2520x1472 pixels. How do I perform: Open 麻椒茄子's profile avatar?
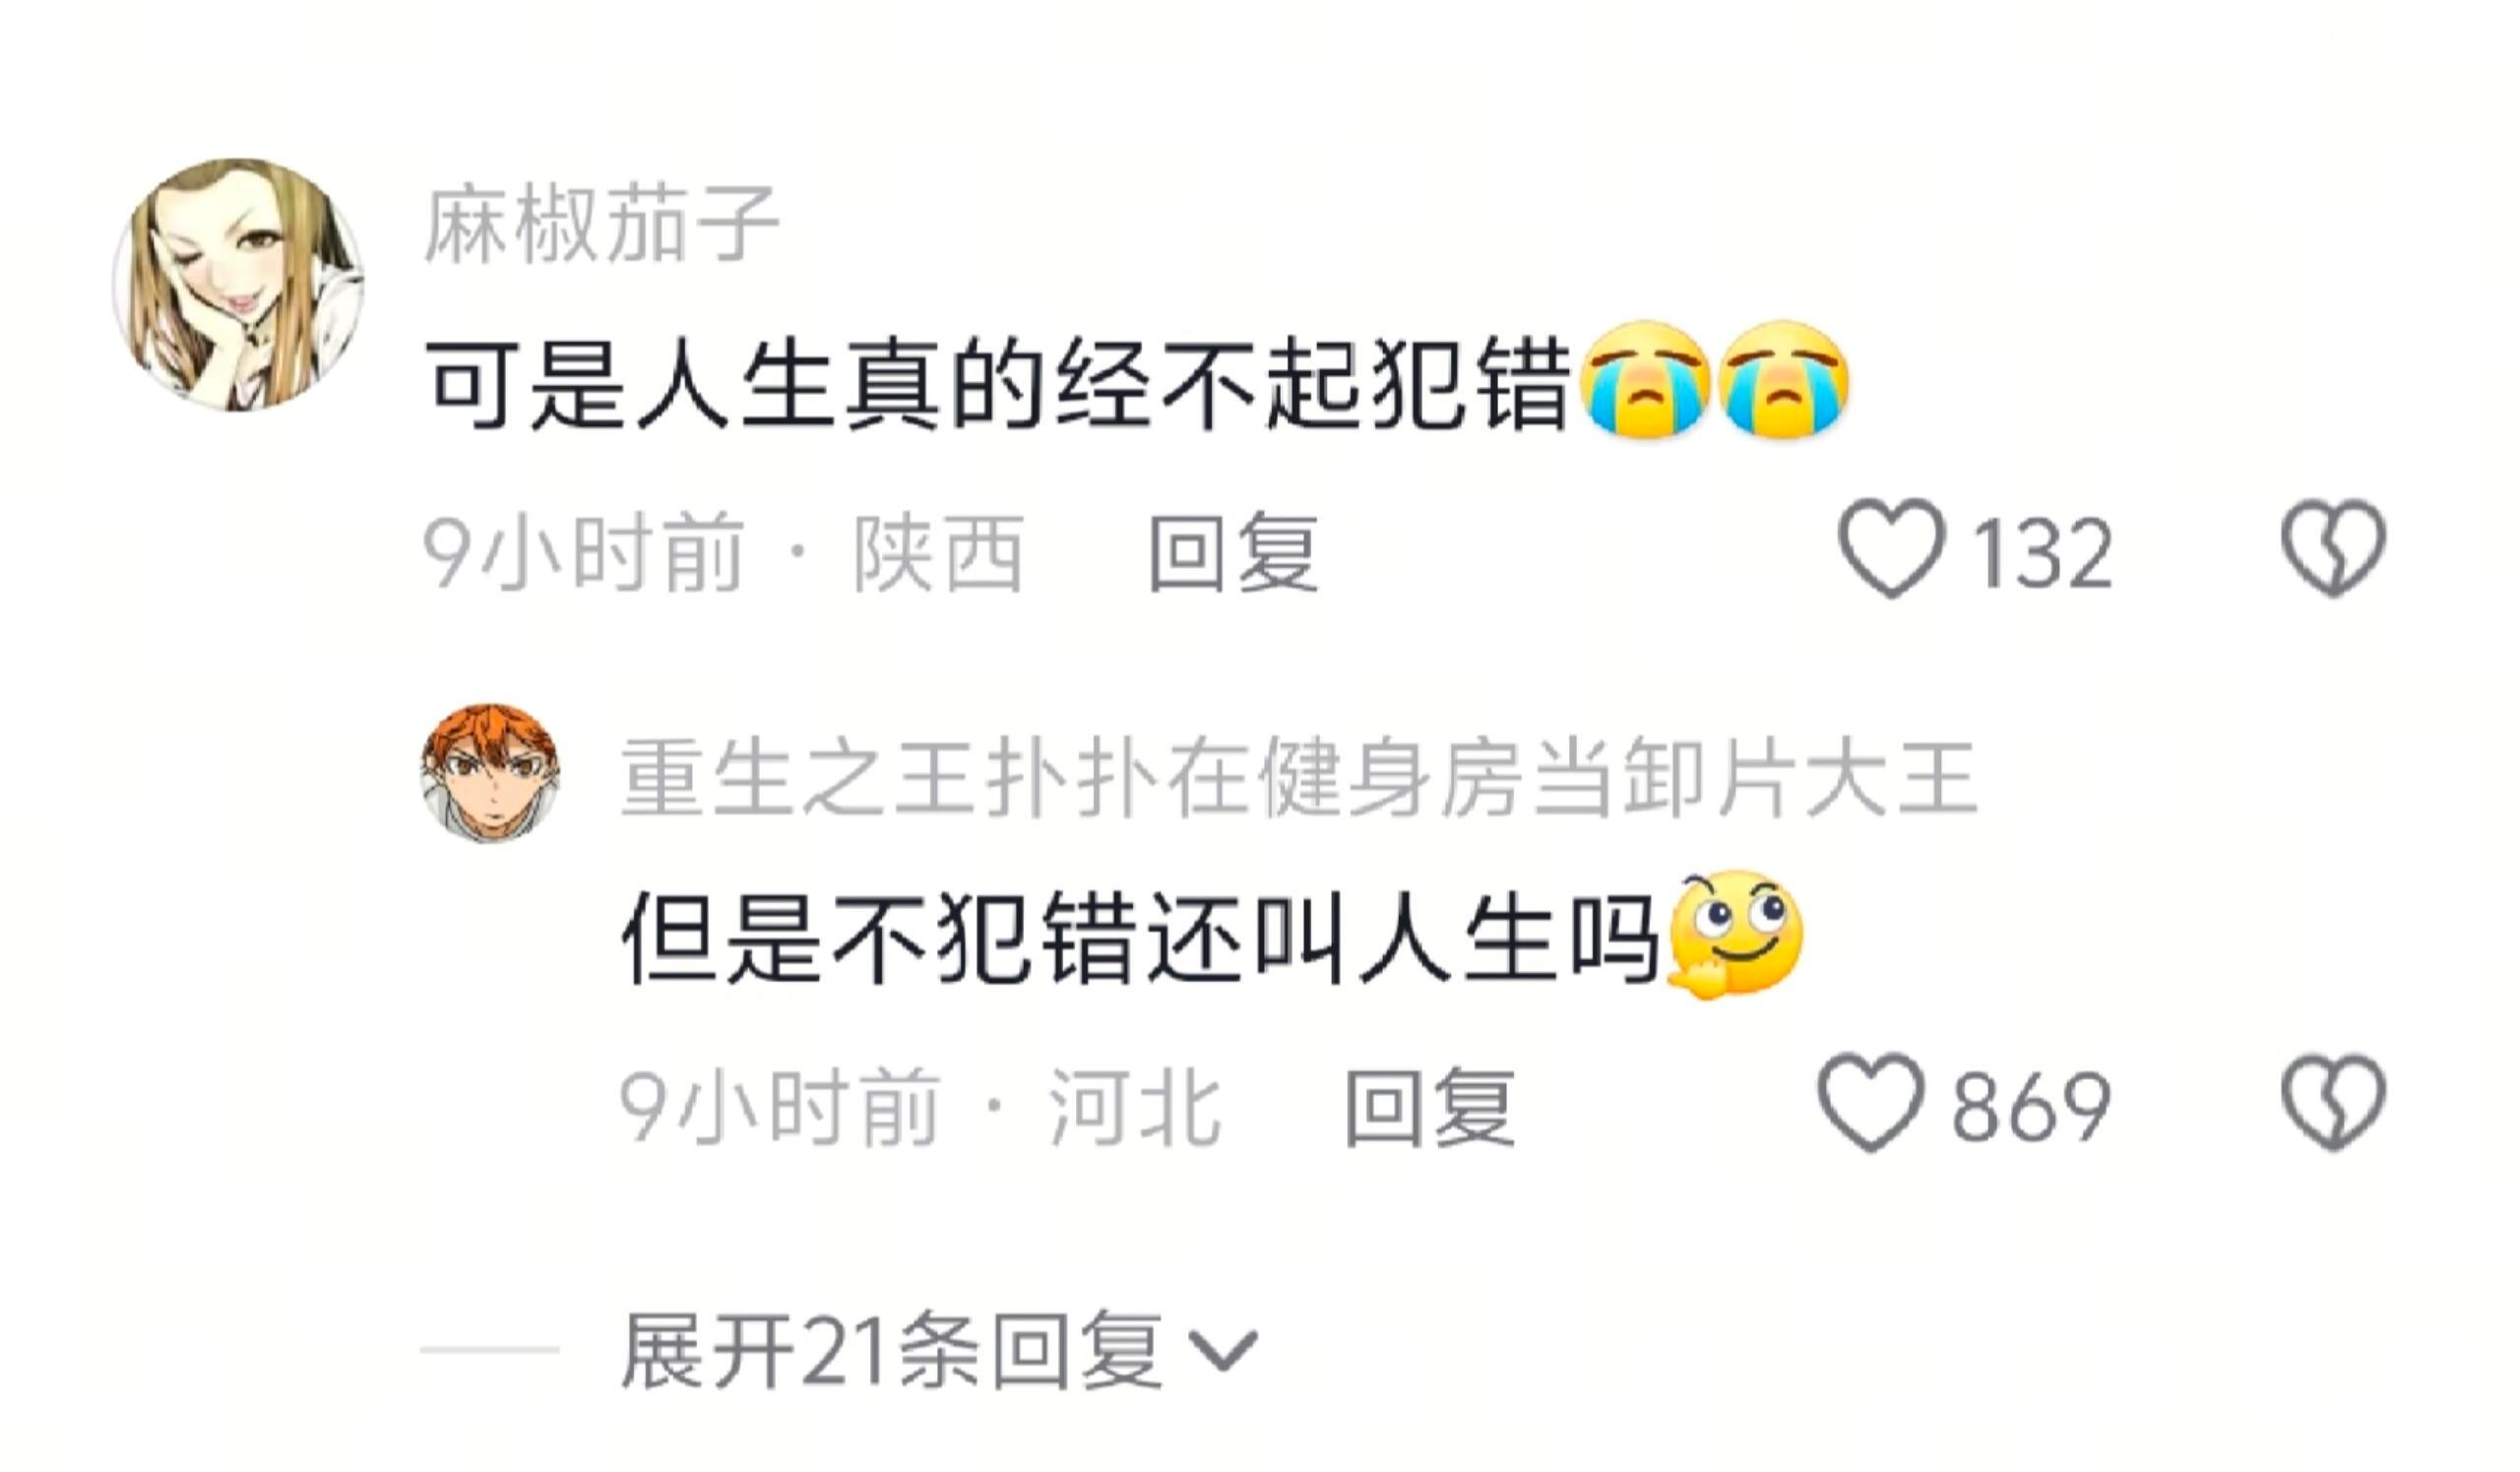tap(238, 285)
